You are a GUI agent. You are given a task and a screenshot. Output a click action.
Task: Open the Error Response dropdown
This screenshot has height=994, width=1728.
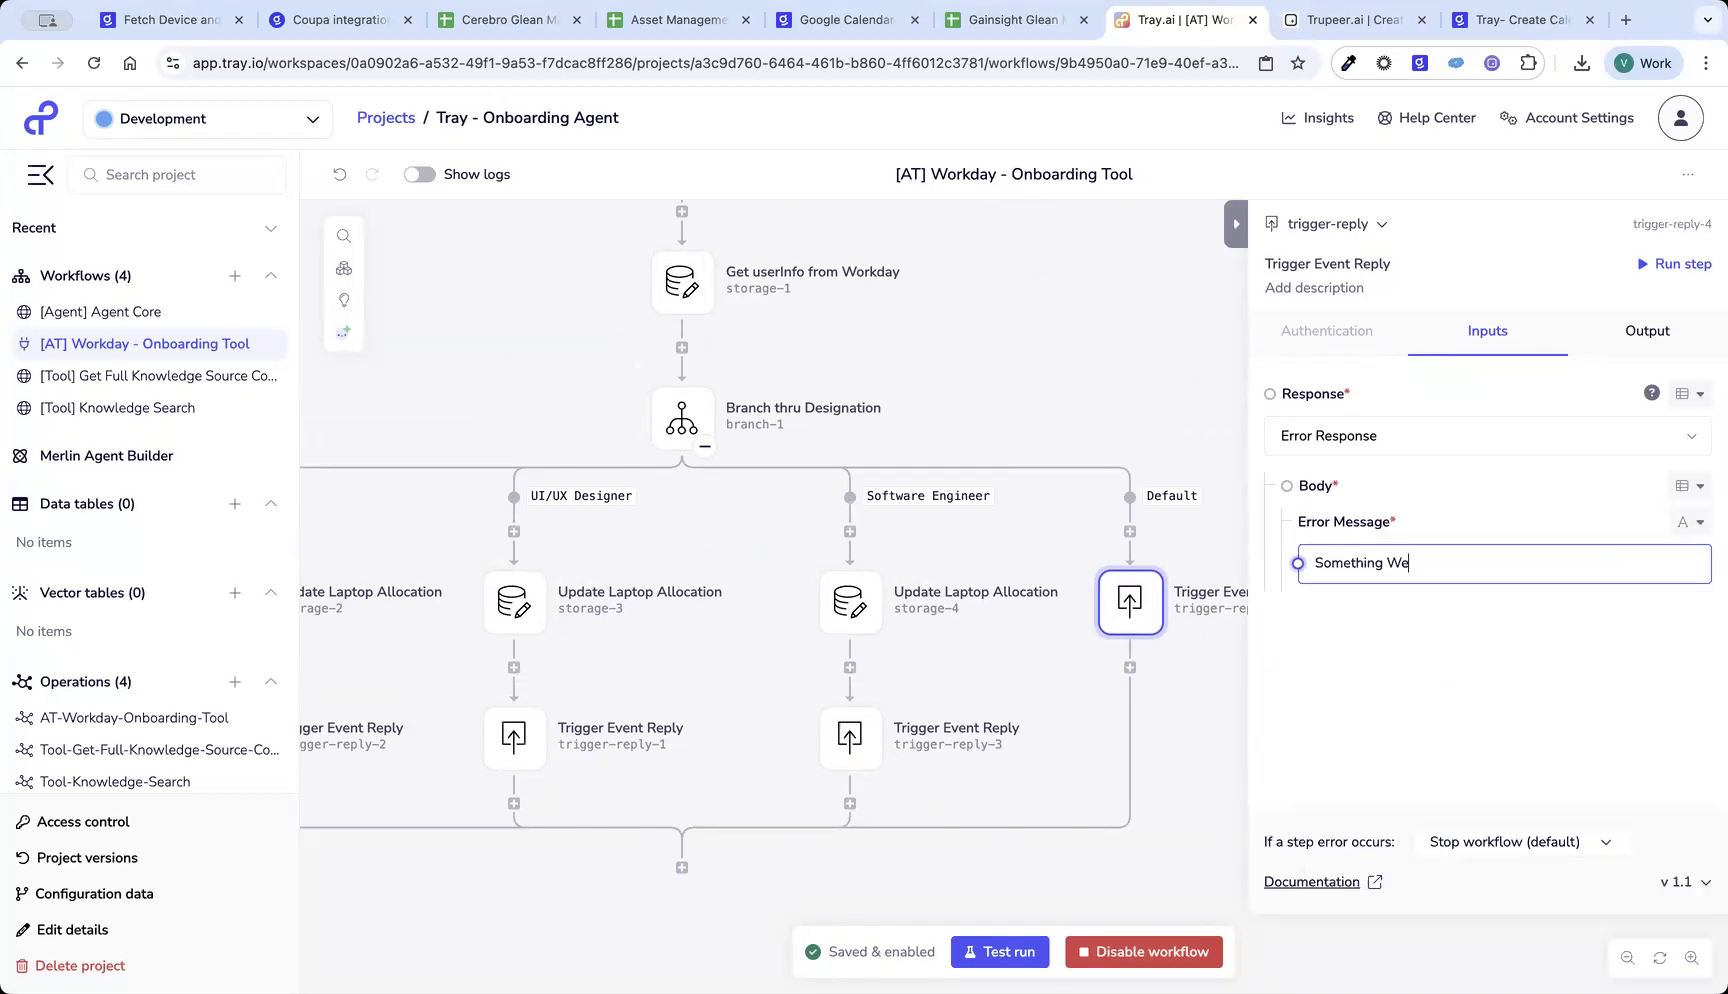tap(1487, 436)
